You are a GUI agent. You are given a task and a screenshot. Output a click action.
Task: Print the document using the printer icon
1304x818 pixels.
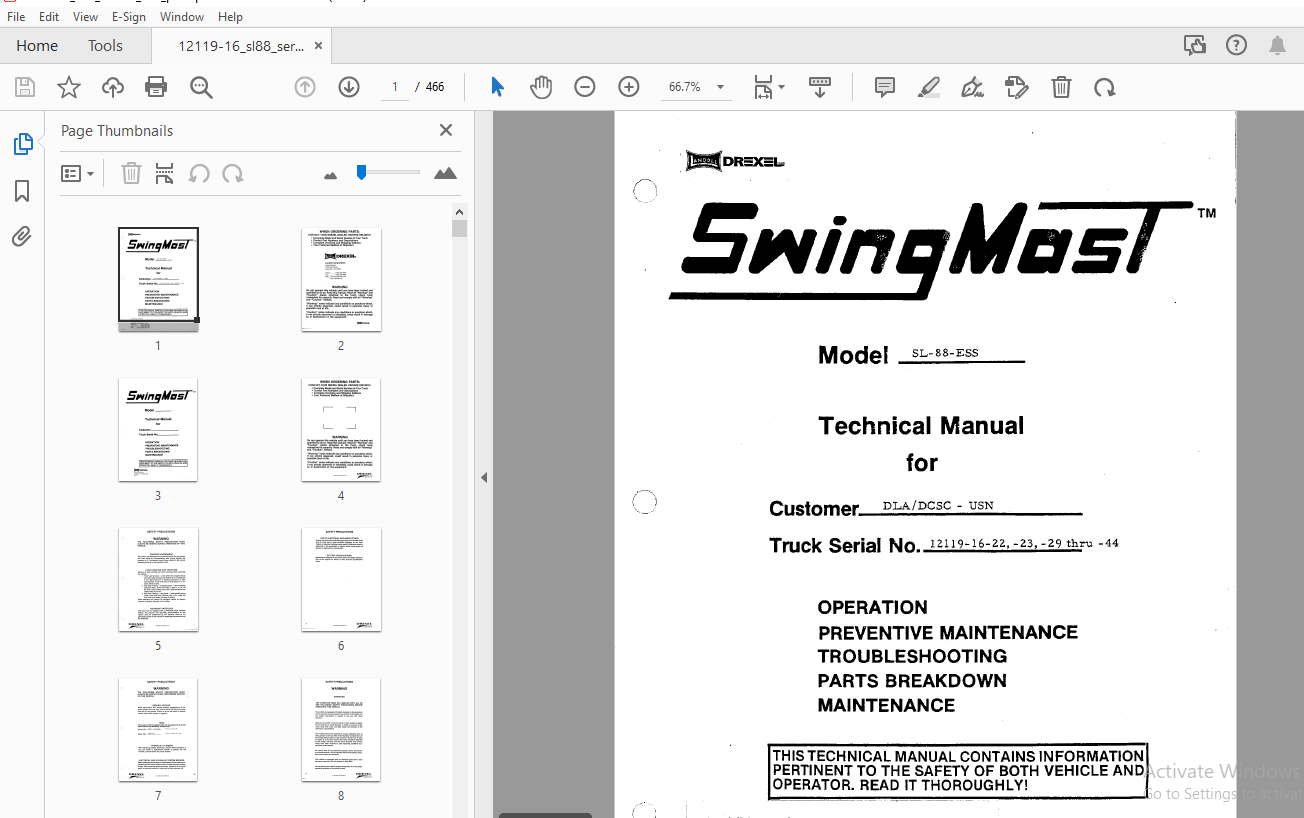156,87
